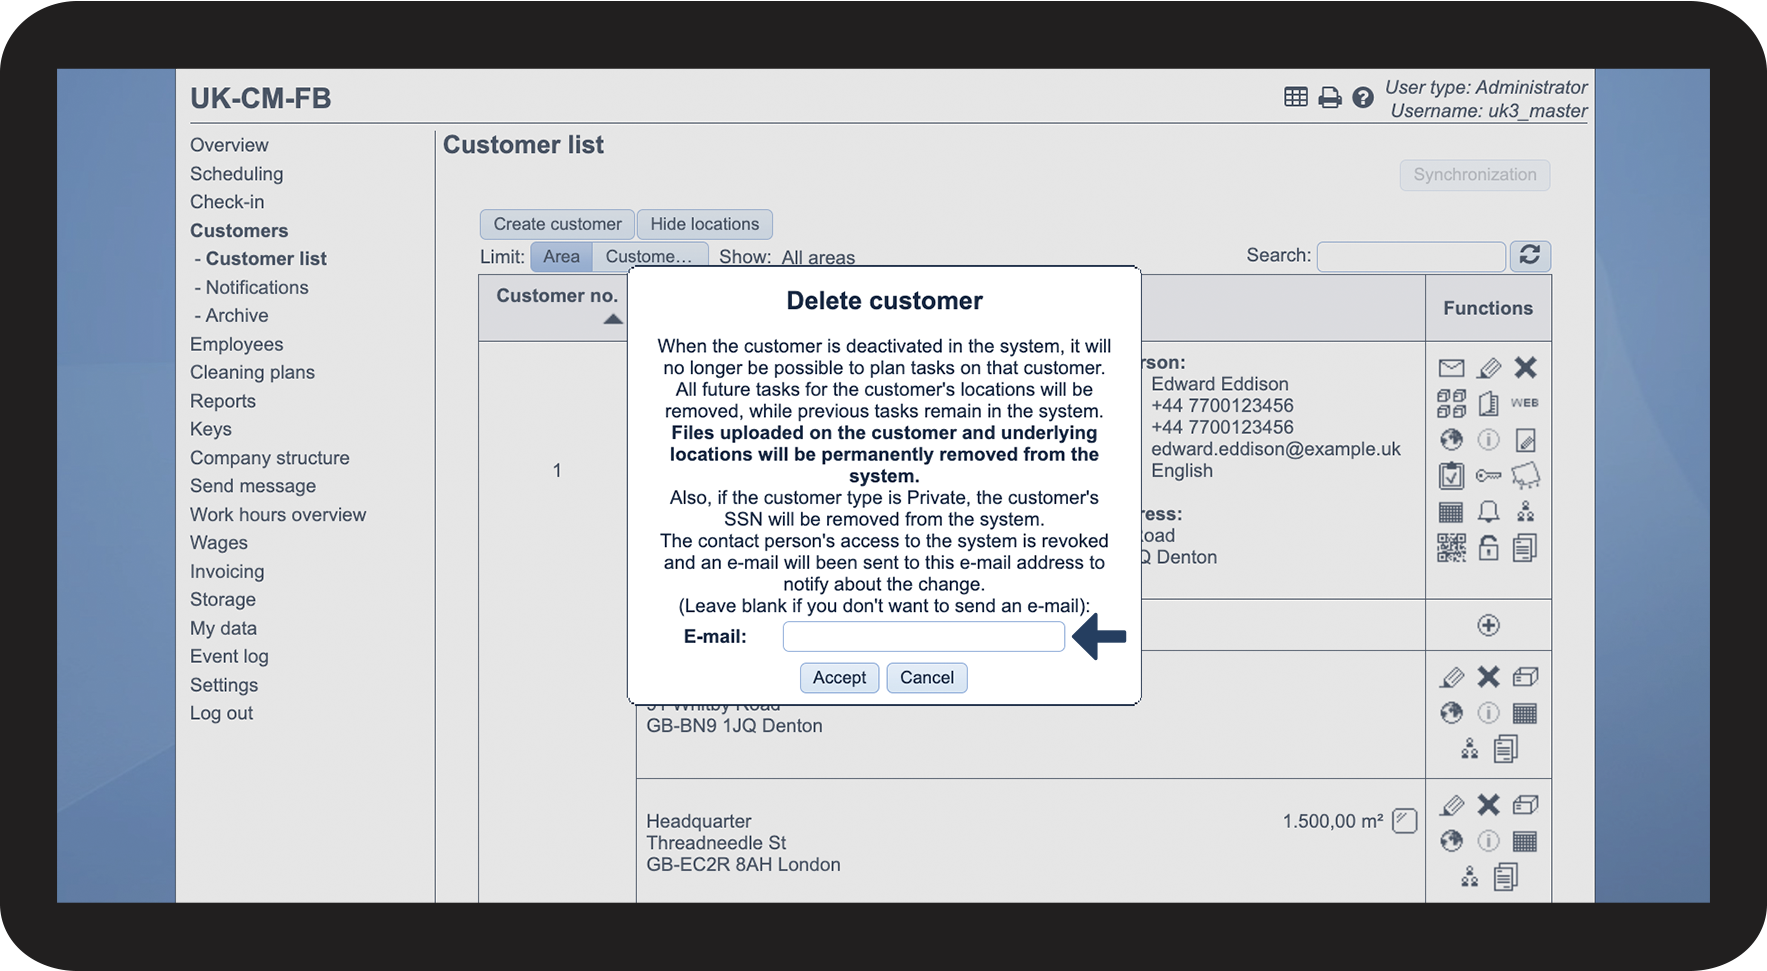Open the All areas Show selector

pyautogui.click(x=818, y=258)
